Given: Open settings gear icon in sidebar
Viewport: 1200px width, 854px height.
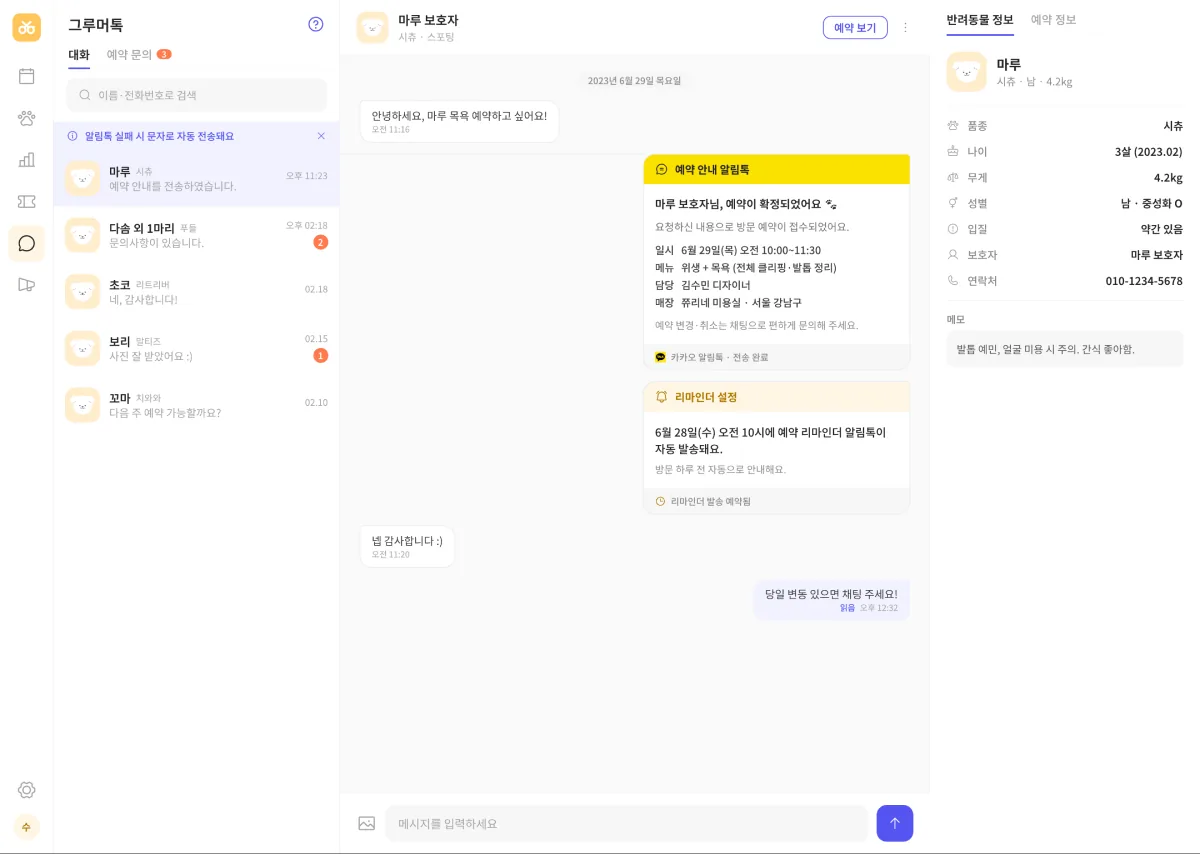Looking at the screenshot, I should 27,790.
